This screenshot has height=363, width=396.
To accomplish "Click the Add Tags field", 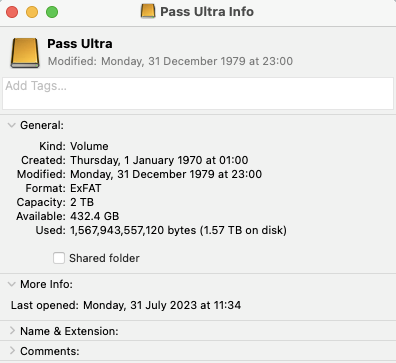I will click(x=198, y=93).
